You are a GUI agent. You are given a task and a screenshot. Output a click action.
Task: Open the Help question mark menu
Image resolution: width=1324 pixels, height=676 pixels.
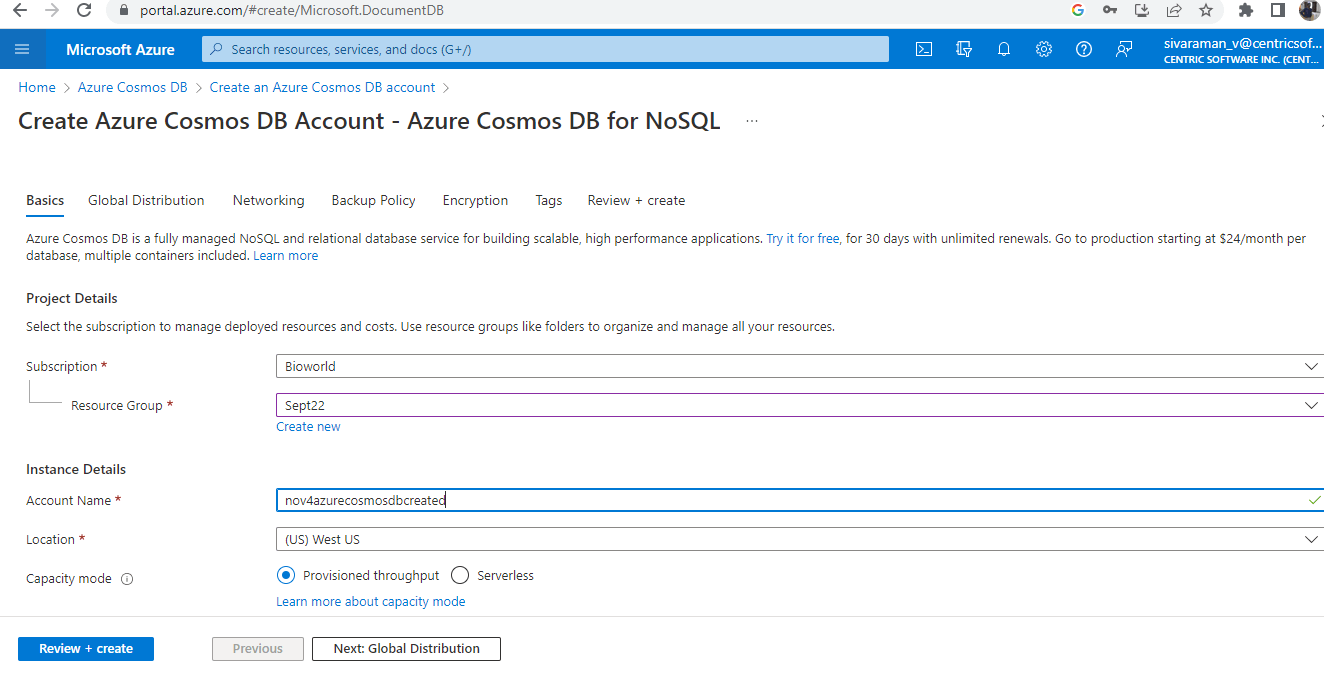(x=1083, y=48)
